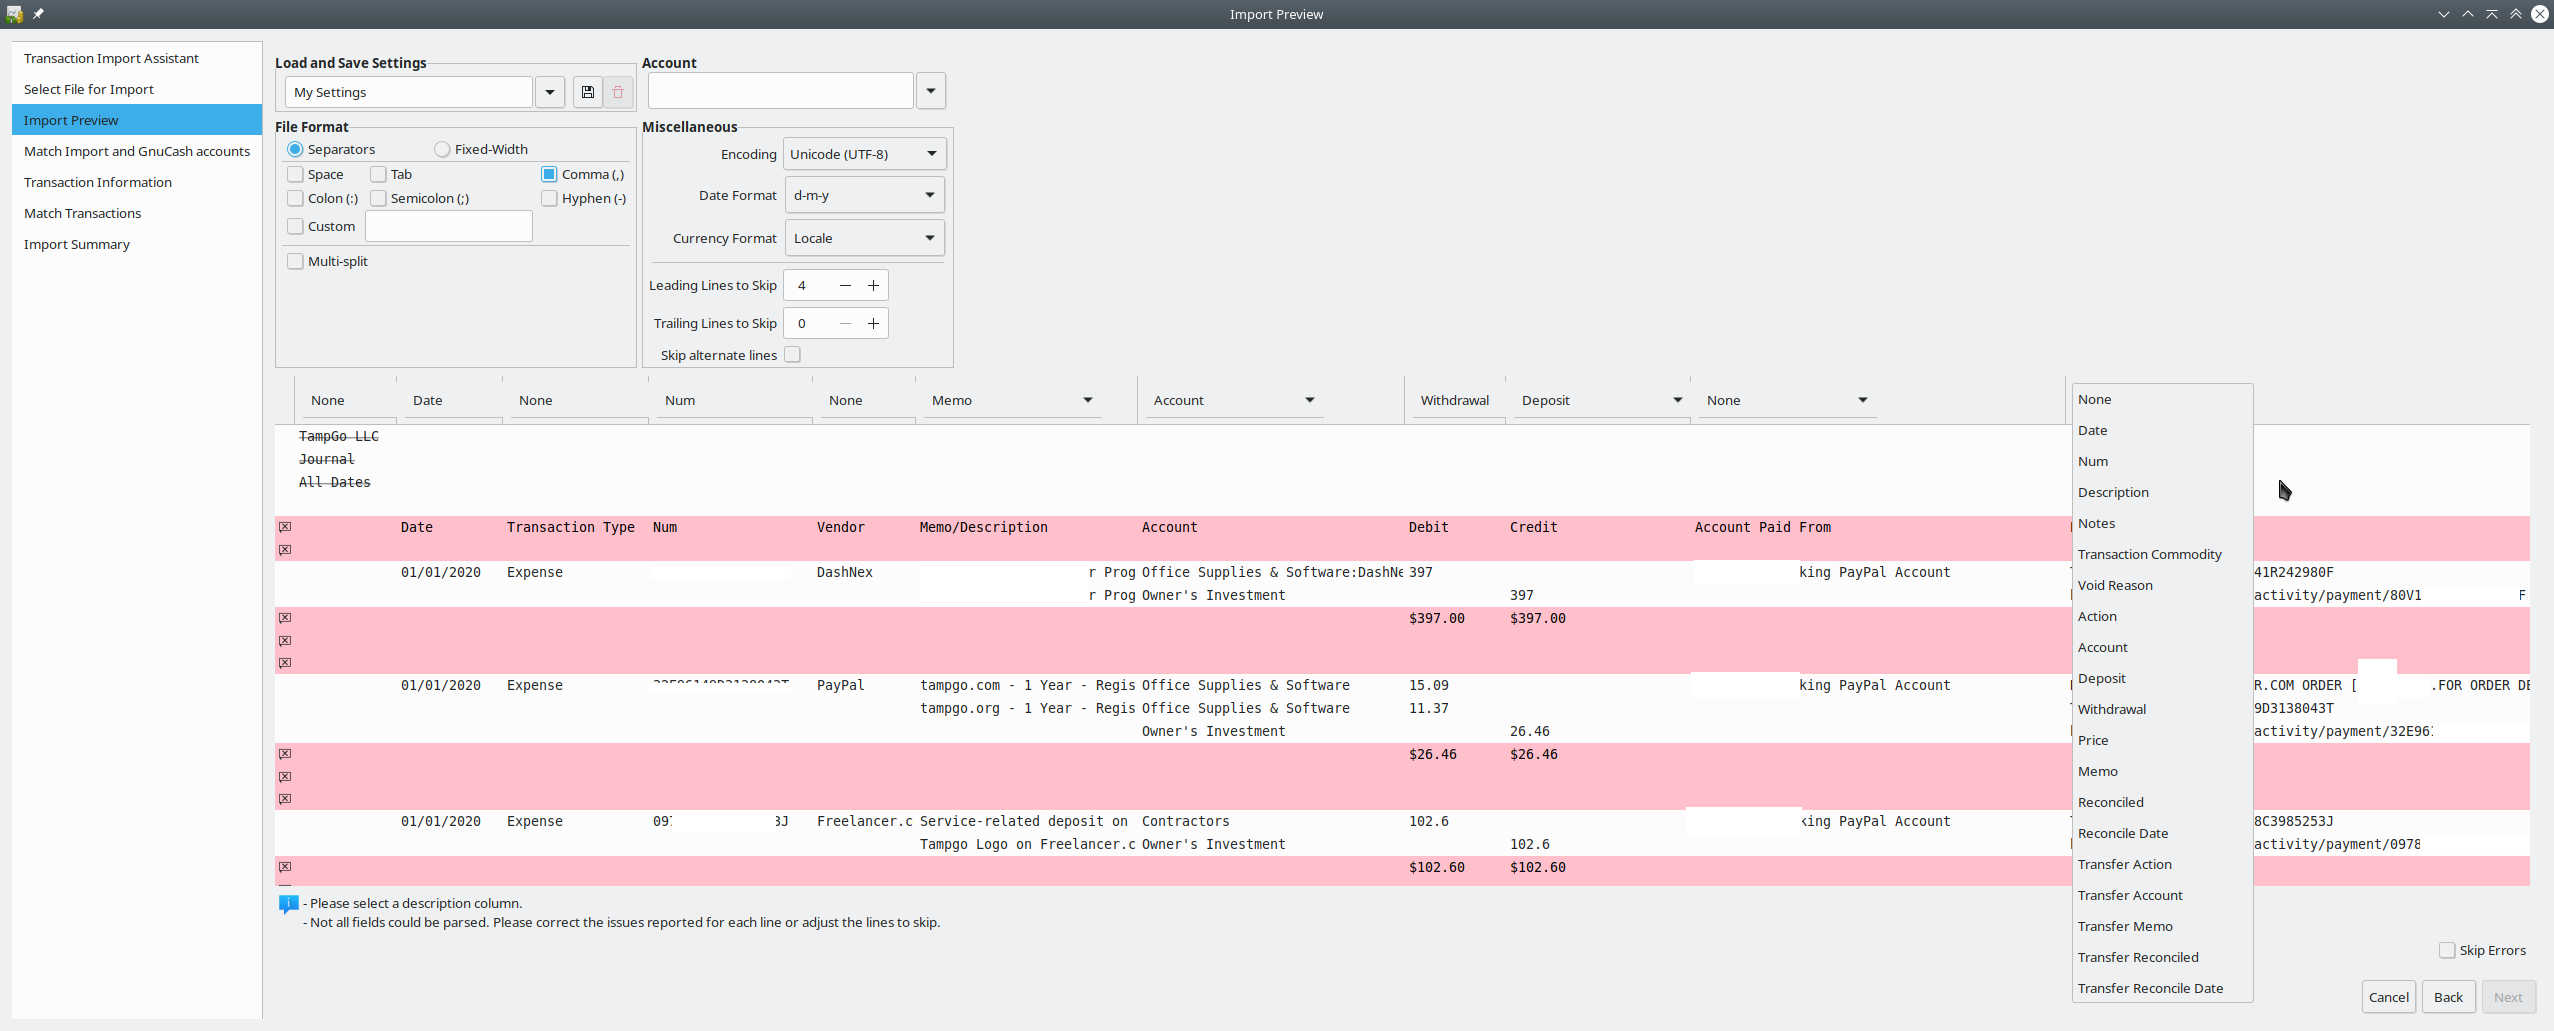
Task: Click the save settings floppy disk icon
Action: tap(588, 92)
